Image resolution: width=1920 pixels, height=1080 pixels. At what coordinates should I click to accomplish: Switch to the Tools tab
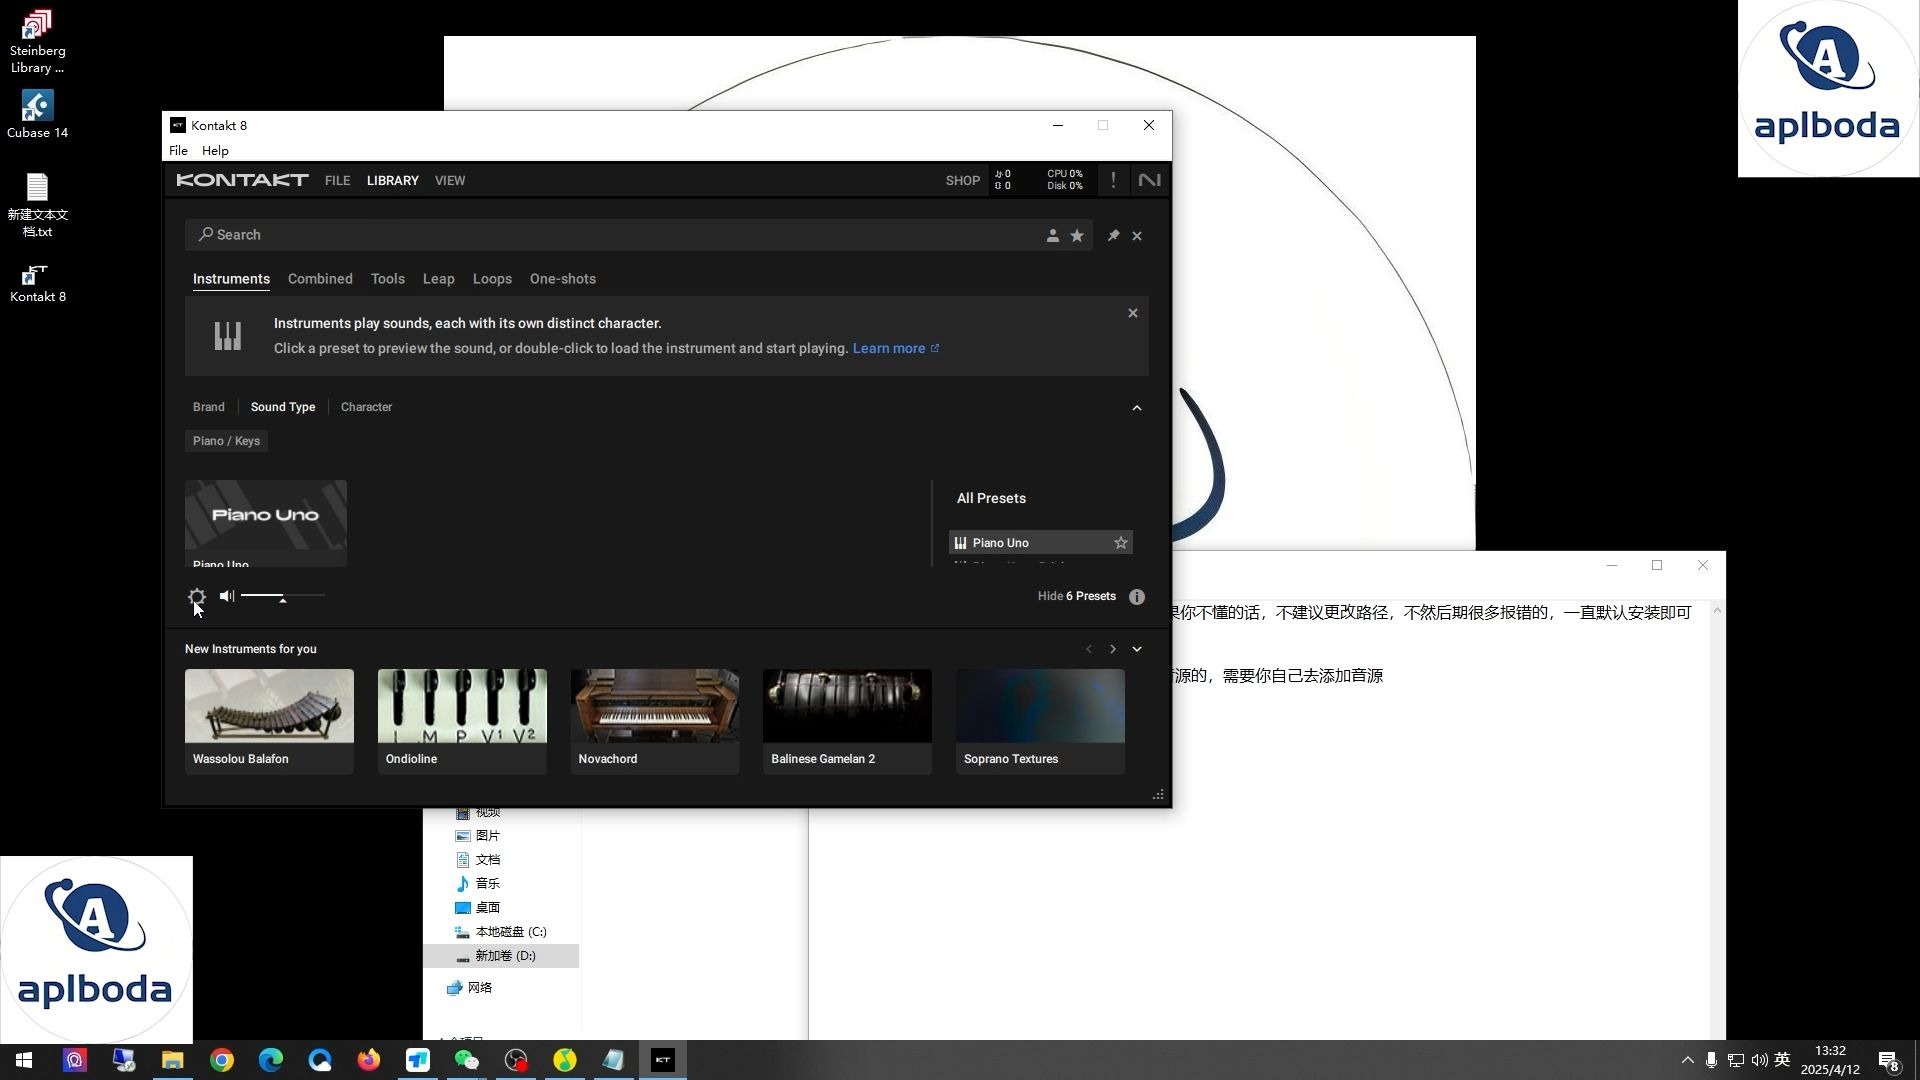(388, 279)
